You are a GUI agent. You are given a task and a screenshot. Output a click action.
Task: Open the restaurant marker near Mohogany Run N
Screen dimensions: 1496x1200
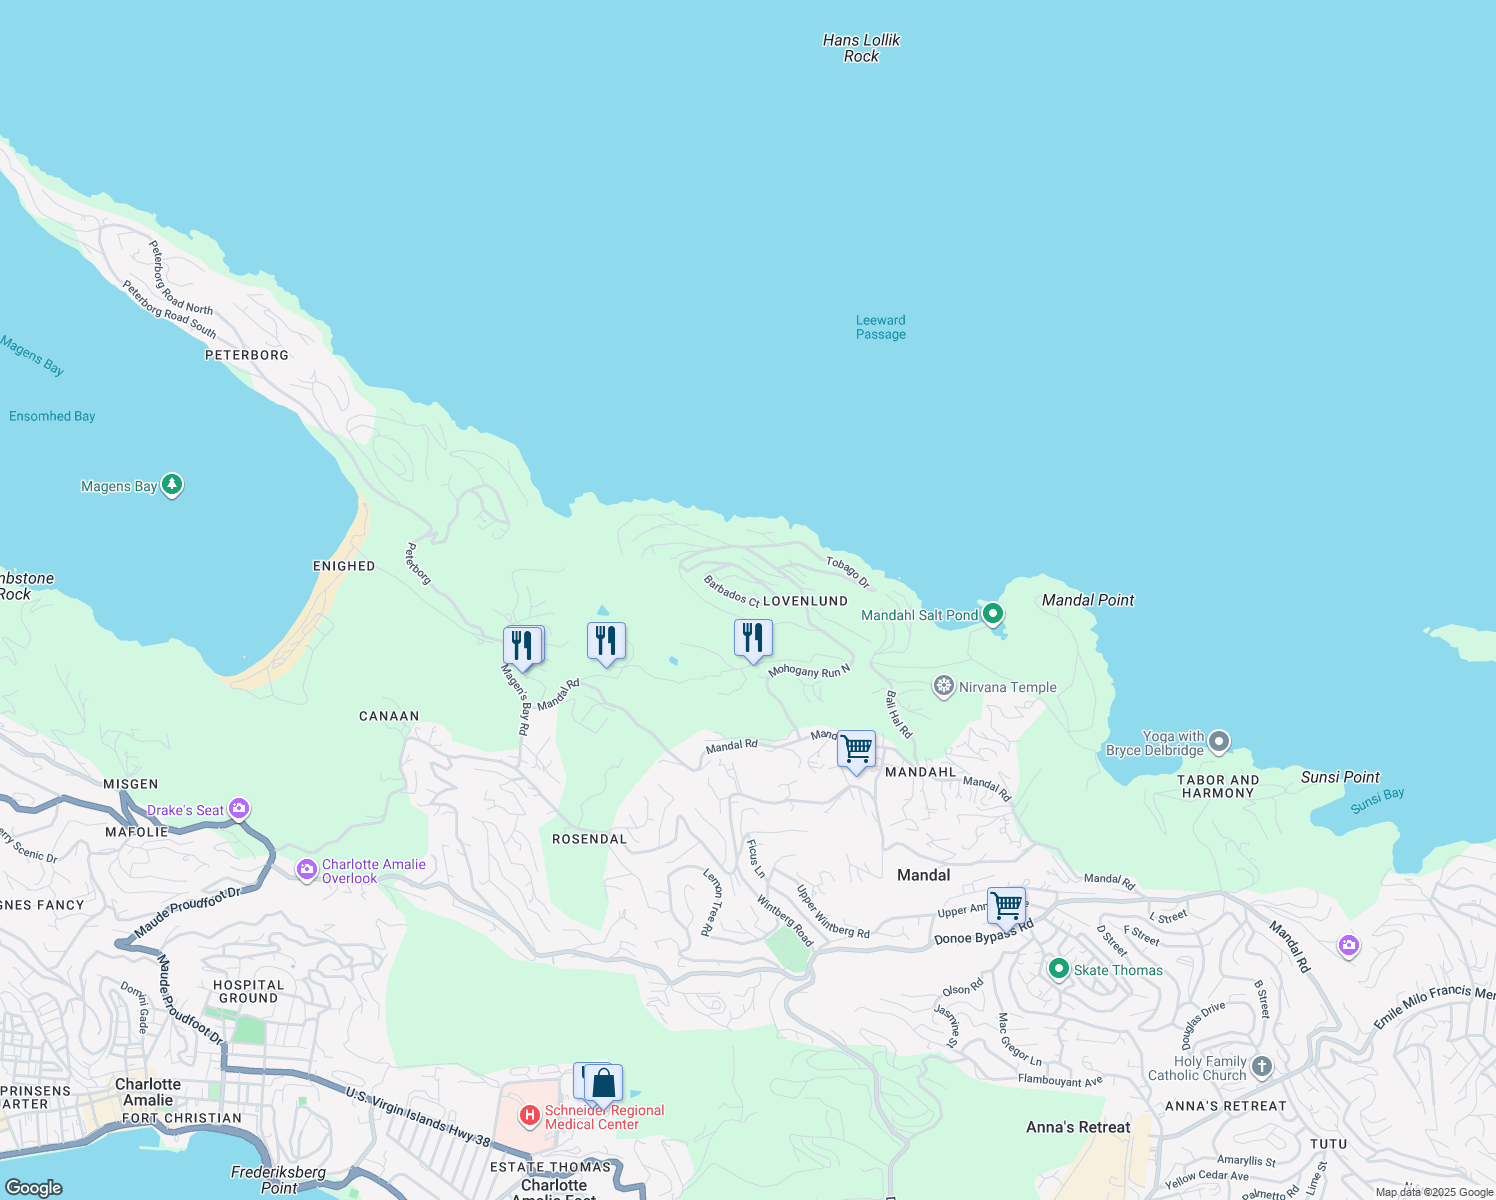[753, 636]
